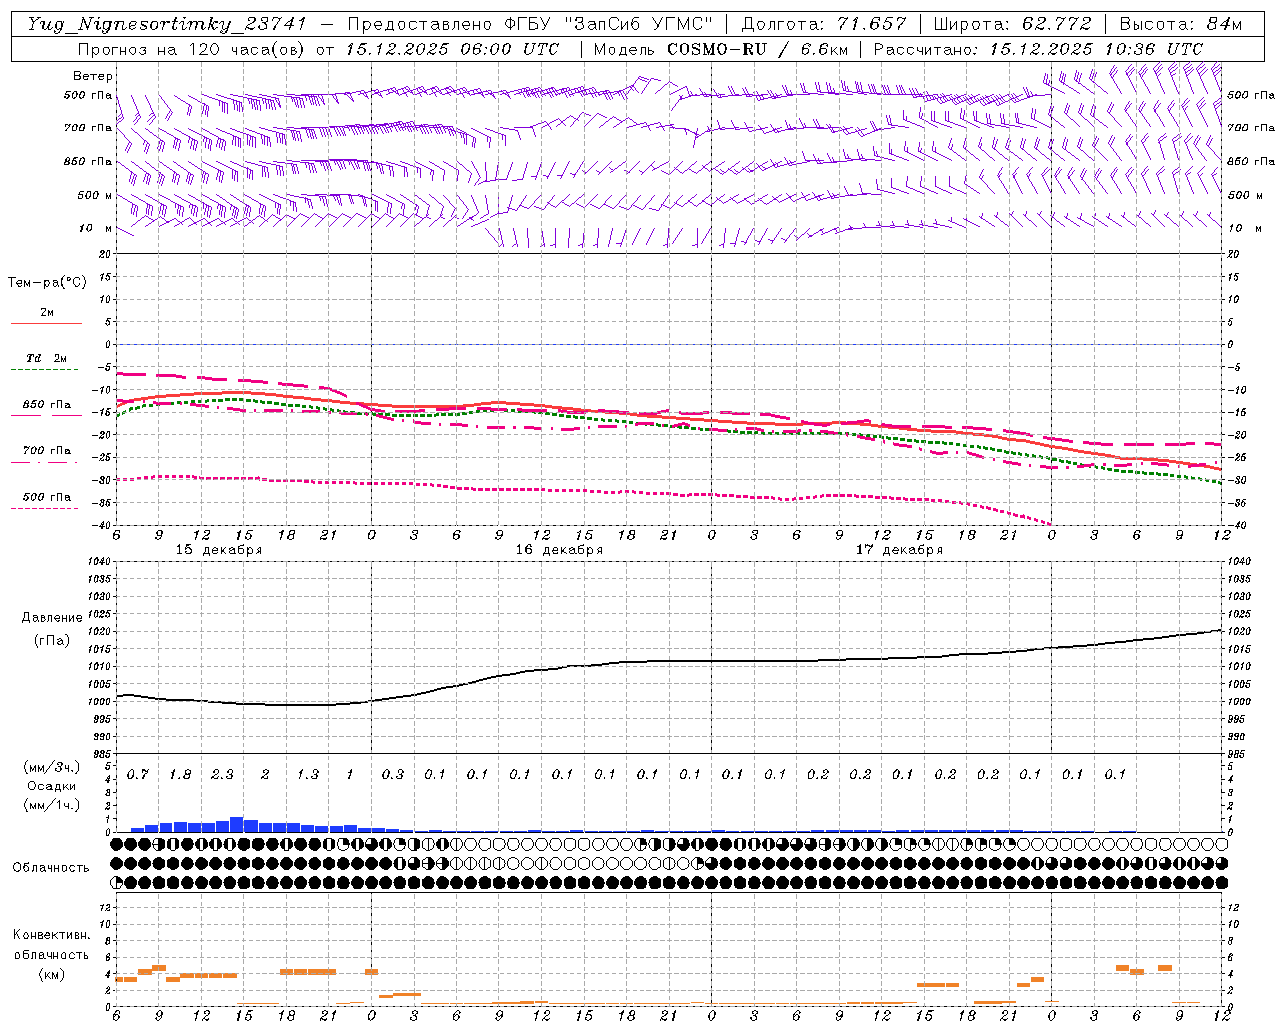This screenshot has height=1024, width=1280.
Task: Click the '17 декабря' date label
Action: (x=899, y=550)
